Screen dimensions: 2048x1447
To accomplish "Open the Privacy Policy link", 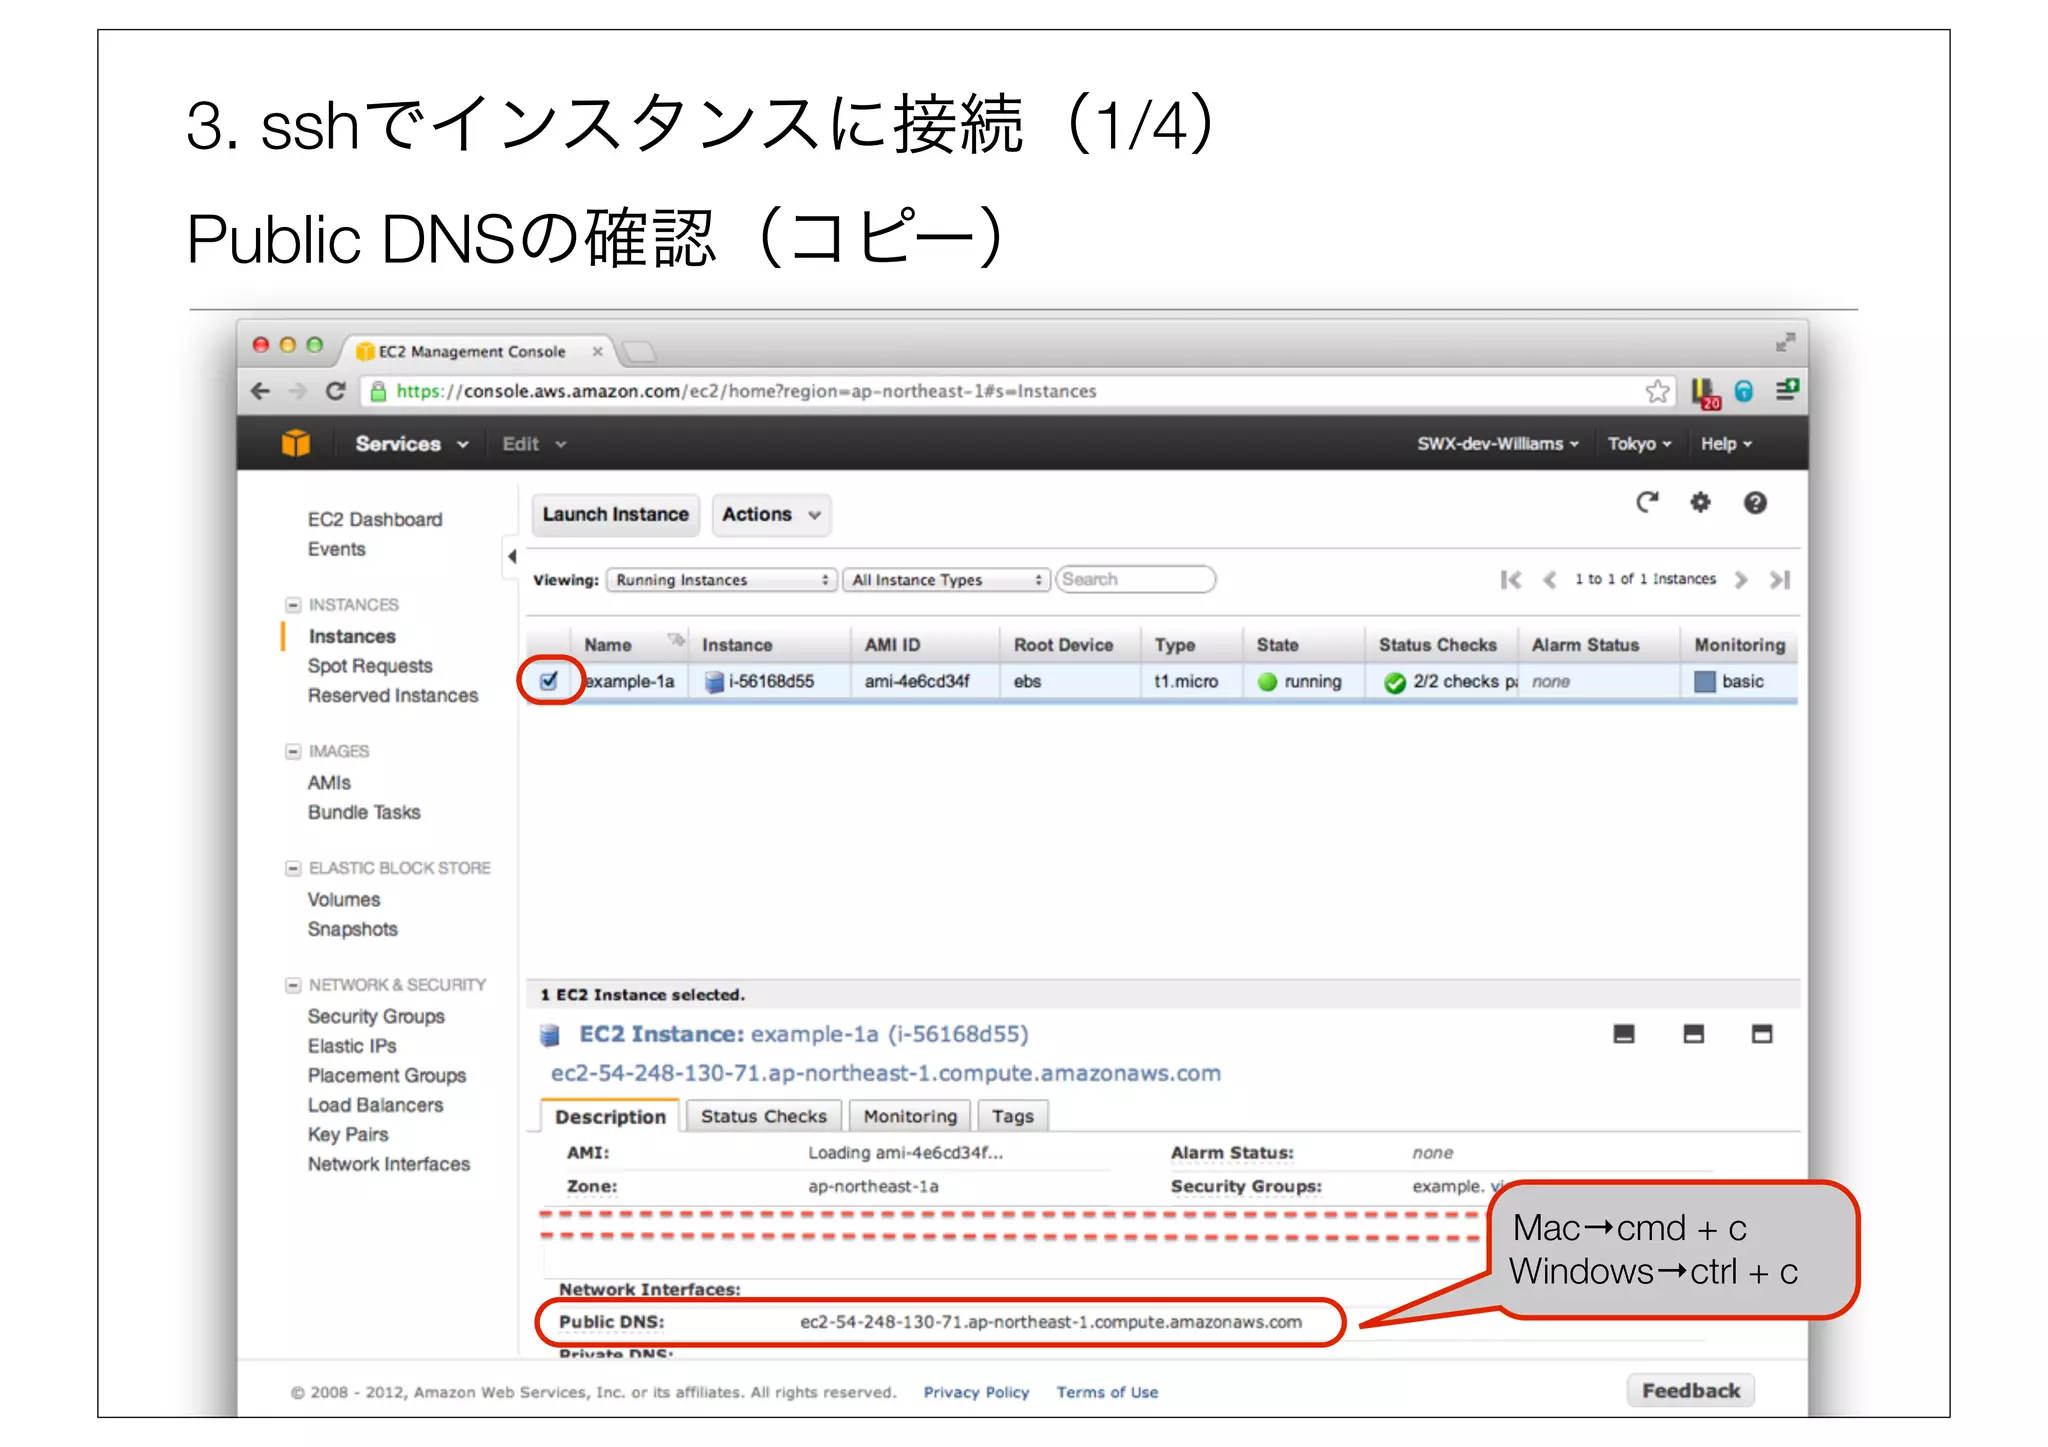I will pos(976,1392).
